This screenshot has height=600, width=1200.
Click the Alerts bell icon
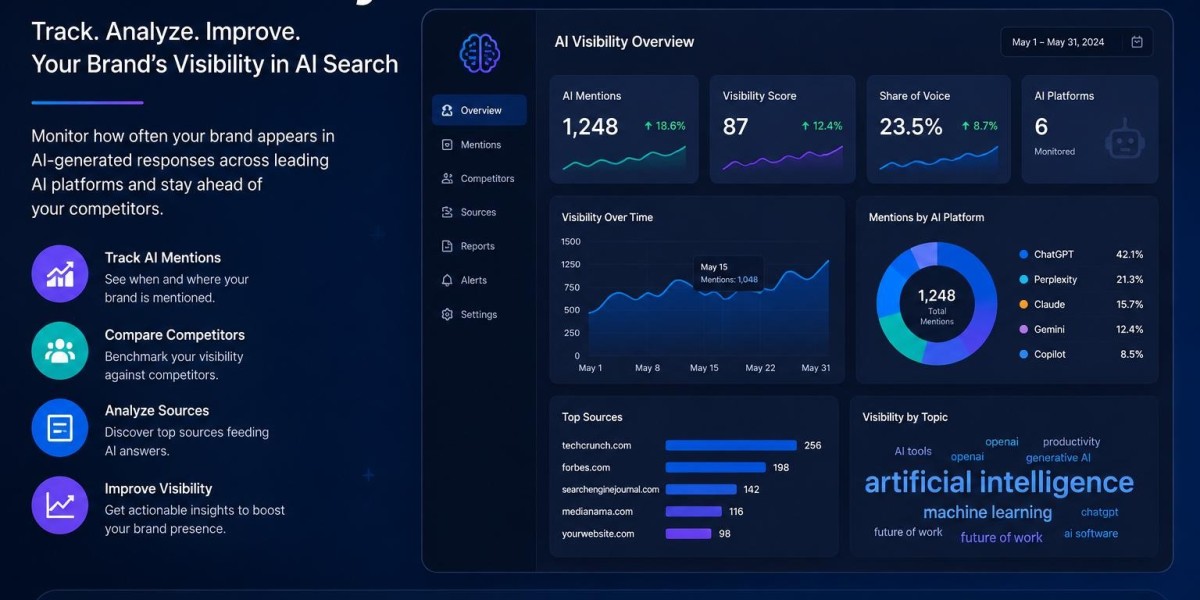click(447, 280)
